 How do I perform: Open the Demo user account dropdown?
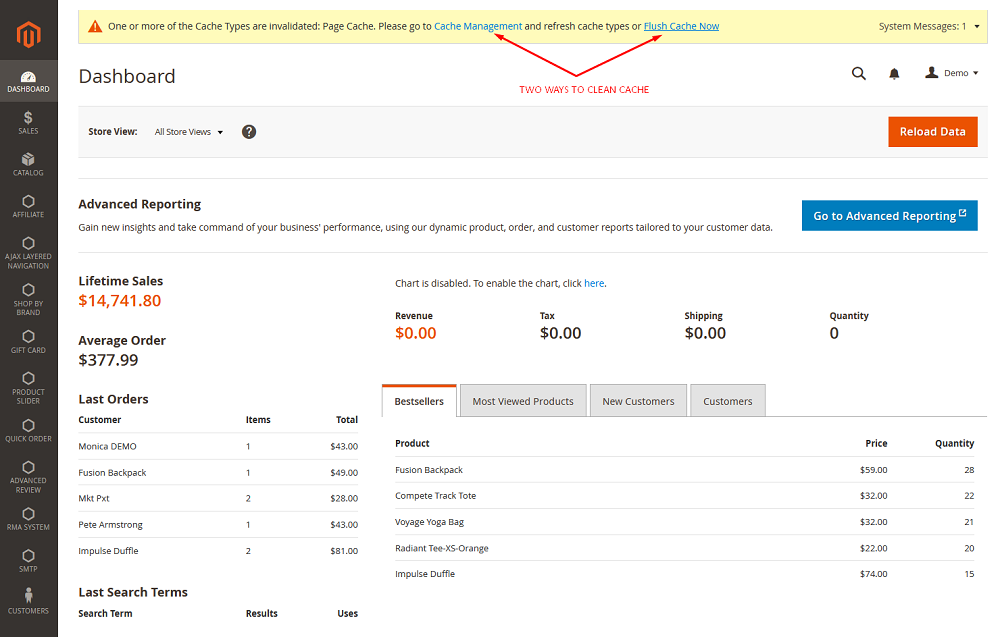pyautogui.click(x=952, y=73)
